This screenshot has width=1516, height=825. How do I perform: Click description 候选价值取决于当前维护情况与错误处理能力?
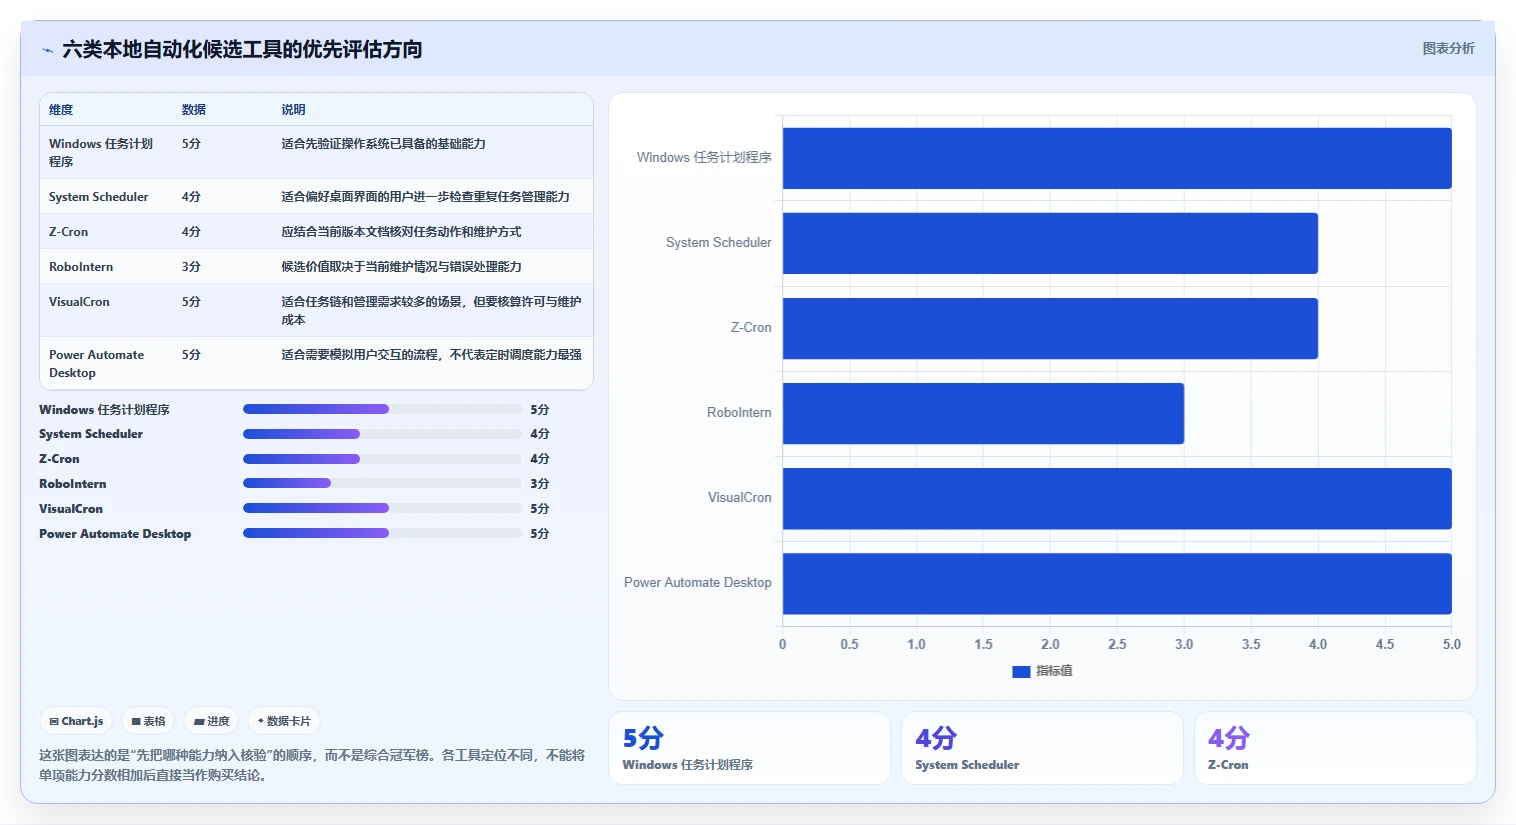coord(401,267)
